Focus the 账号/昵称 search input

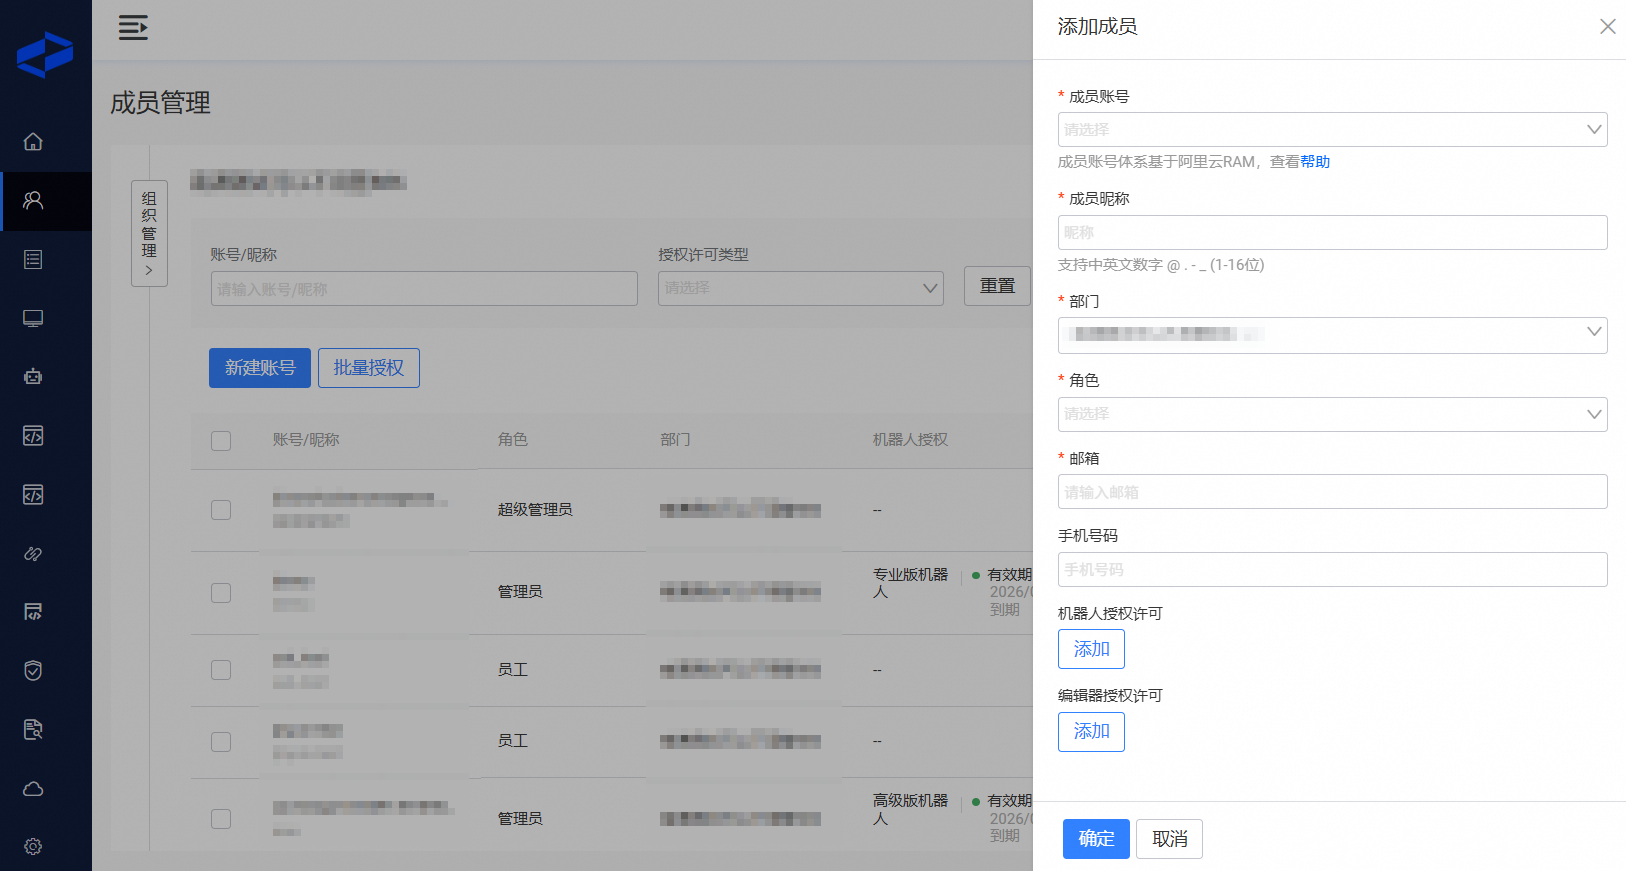pyautogui.click(x=424, y=289)
